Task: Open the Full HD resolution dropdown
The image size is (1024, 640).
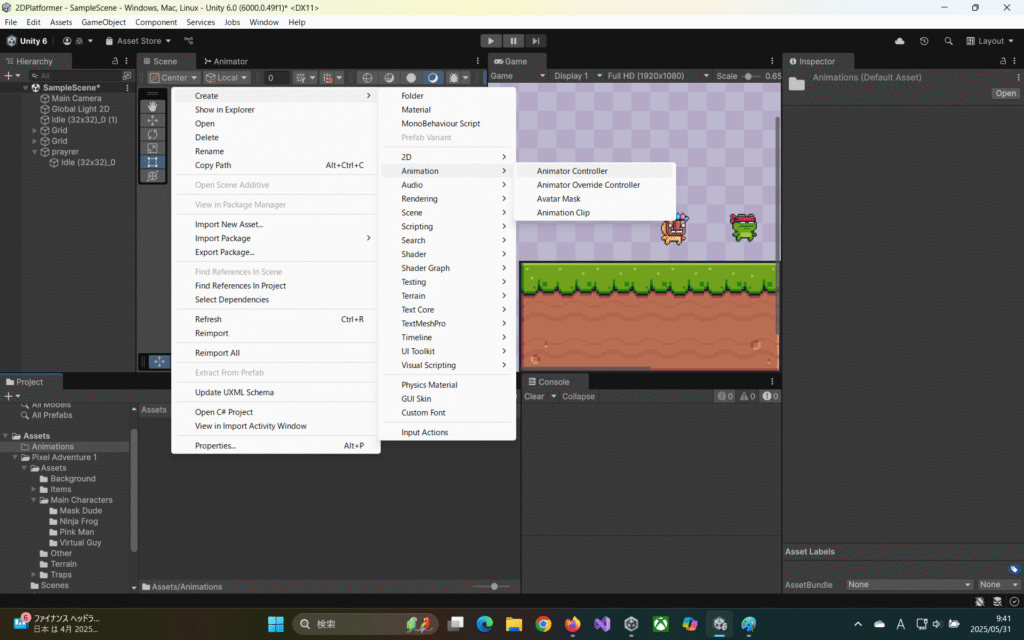Action: point(658,76)
